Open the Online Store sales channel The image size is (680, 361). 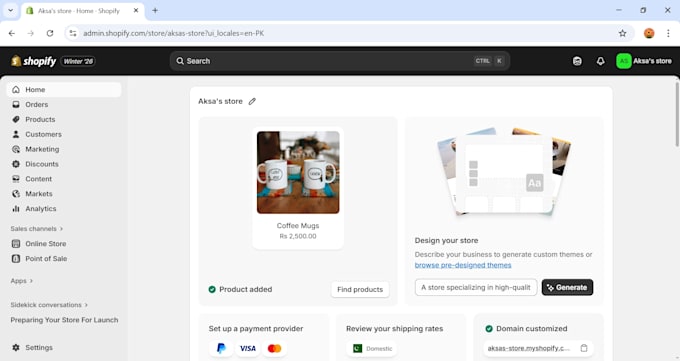(46, 244)
